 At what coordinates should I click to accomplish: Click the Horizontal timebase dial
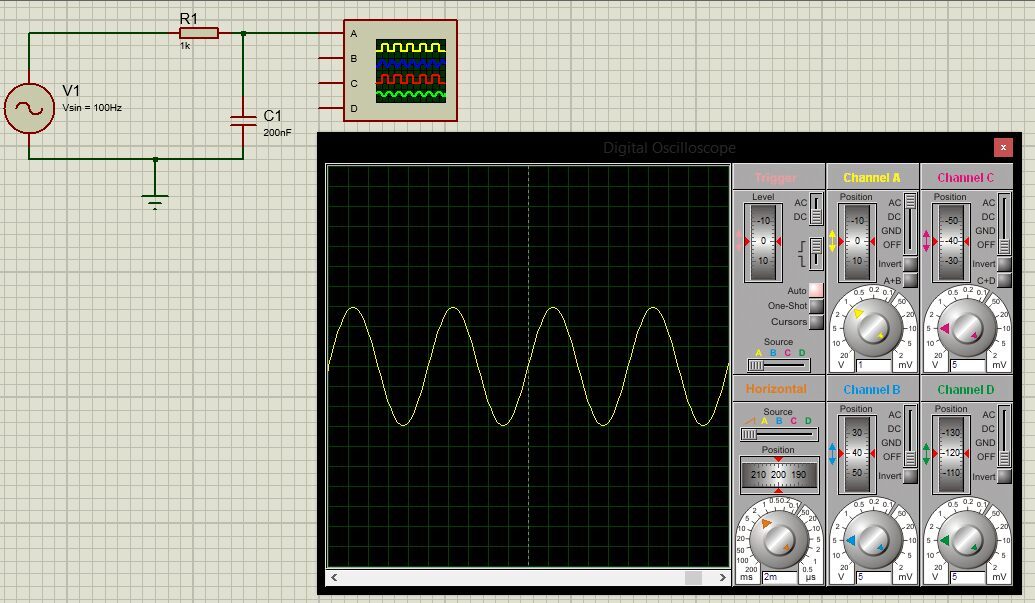click(778, 538)
